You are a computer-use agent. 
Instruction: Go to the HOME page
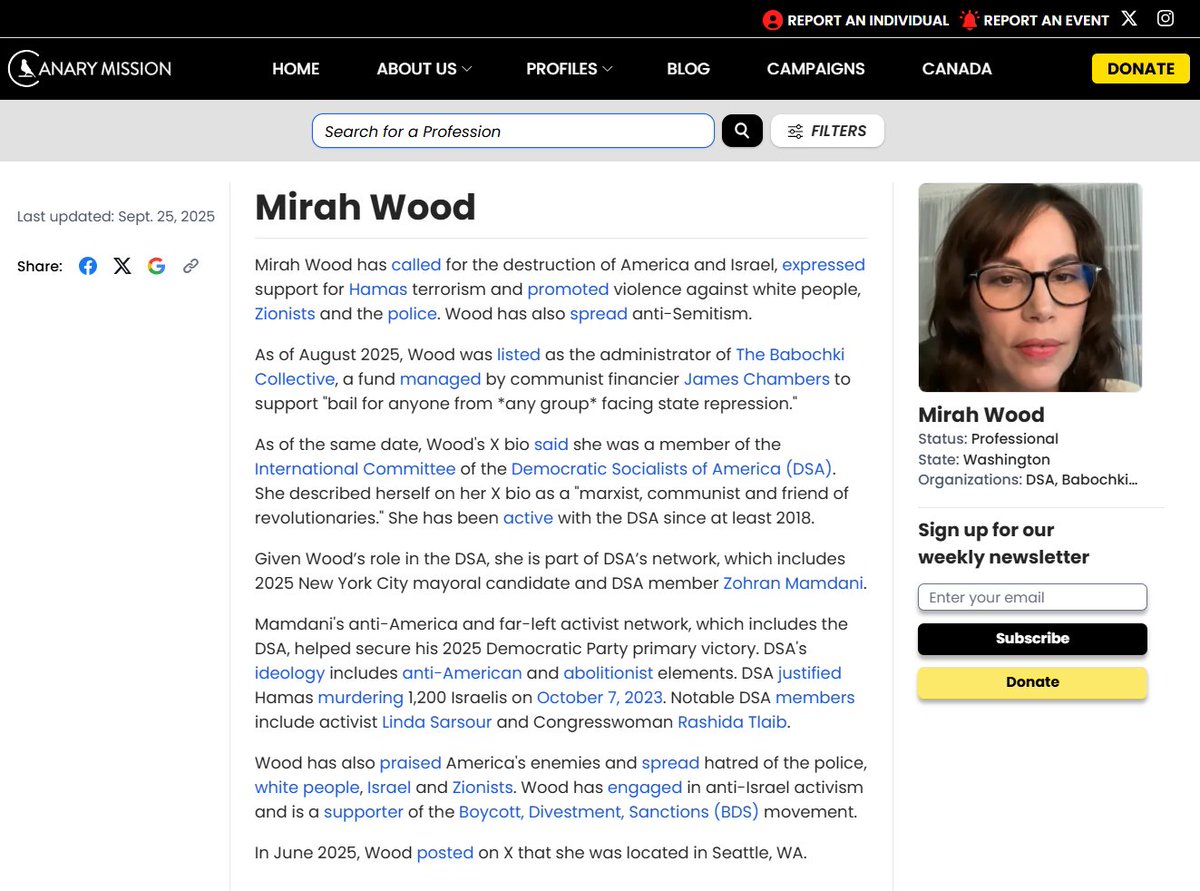click(x=296, y=69)
